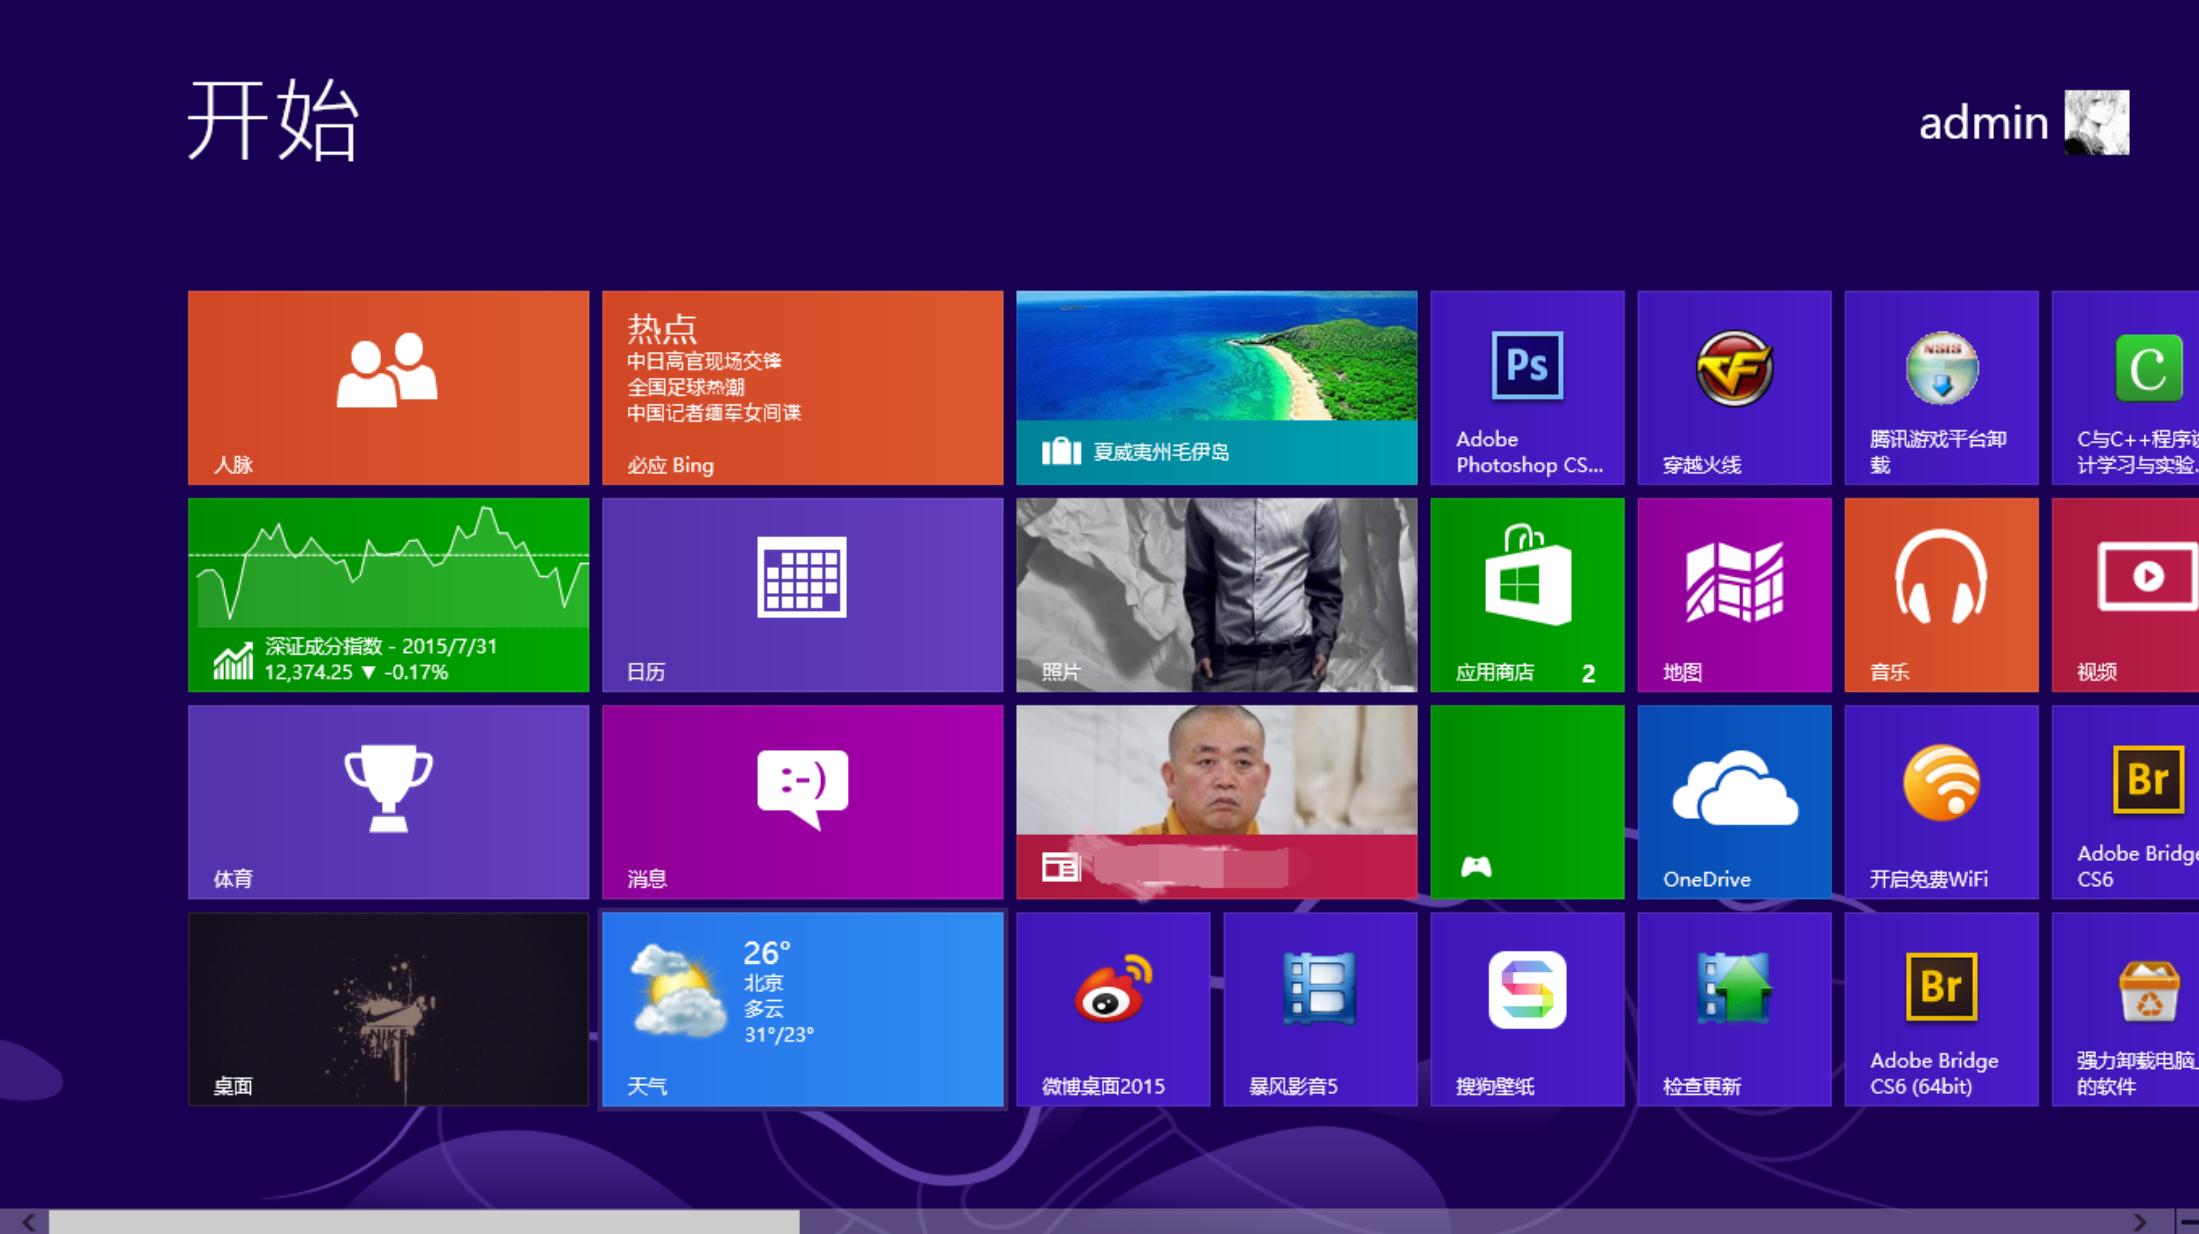Open the 应用商店 Store tile

point(1527,595)
